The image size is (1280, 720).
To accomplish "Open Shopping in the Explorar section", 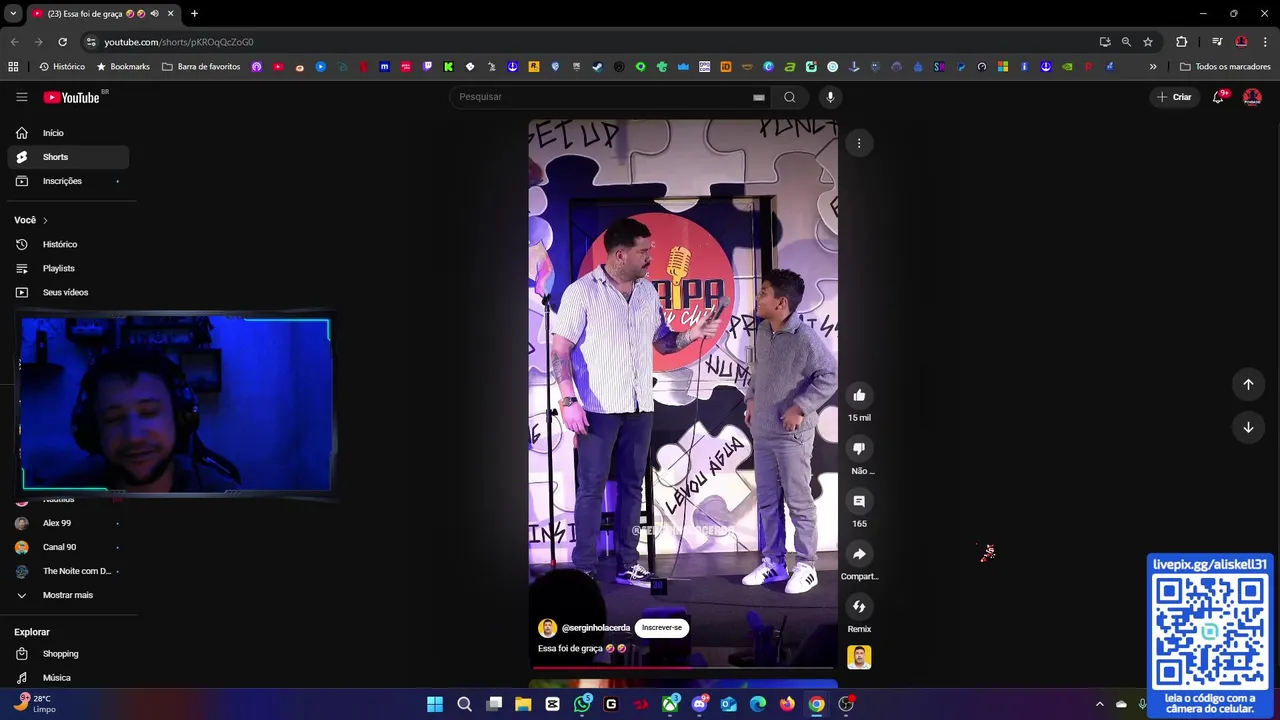I will pyautogui.click(x=68, y=654).
